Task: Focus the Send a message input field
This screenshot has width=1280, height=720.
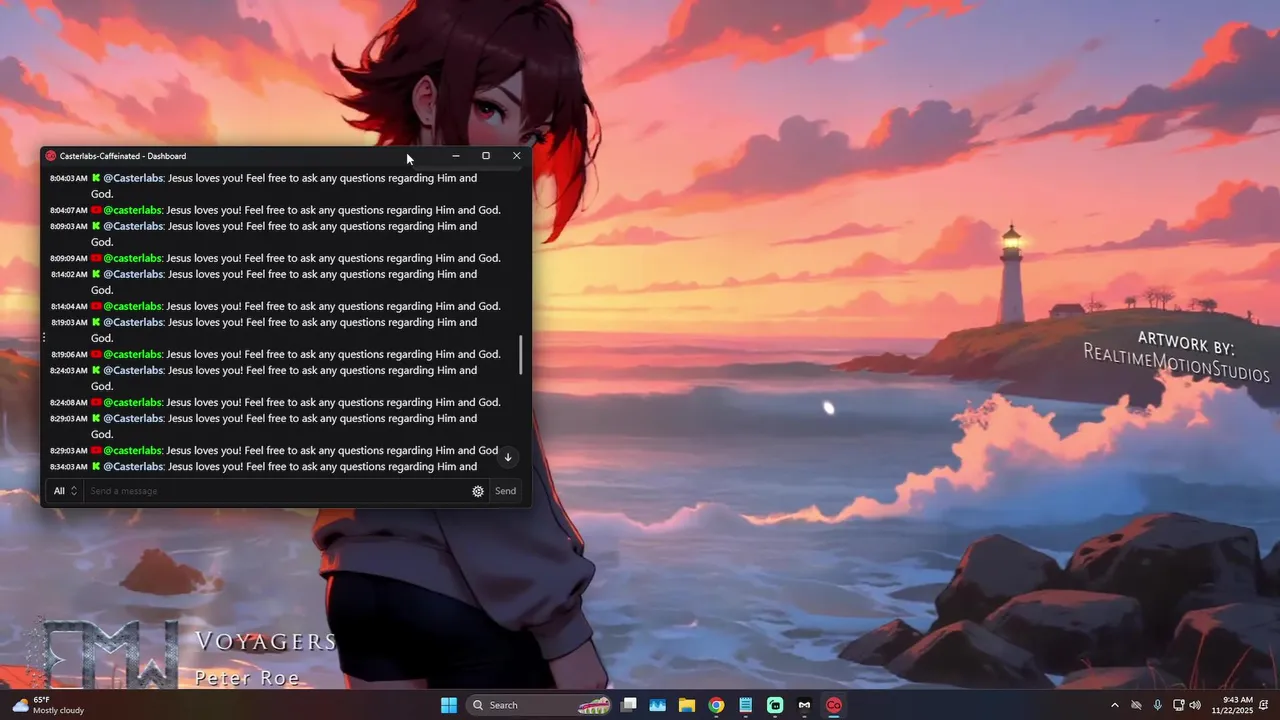Action: (277, 491)
